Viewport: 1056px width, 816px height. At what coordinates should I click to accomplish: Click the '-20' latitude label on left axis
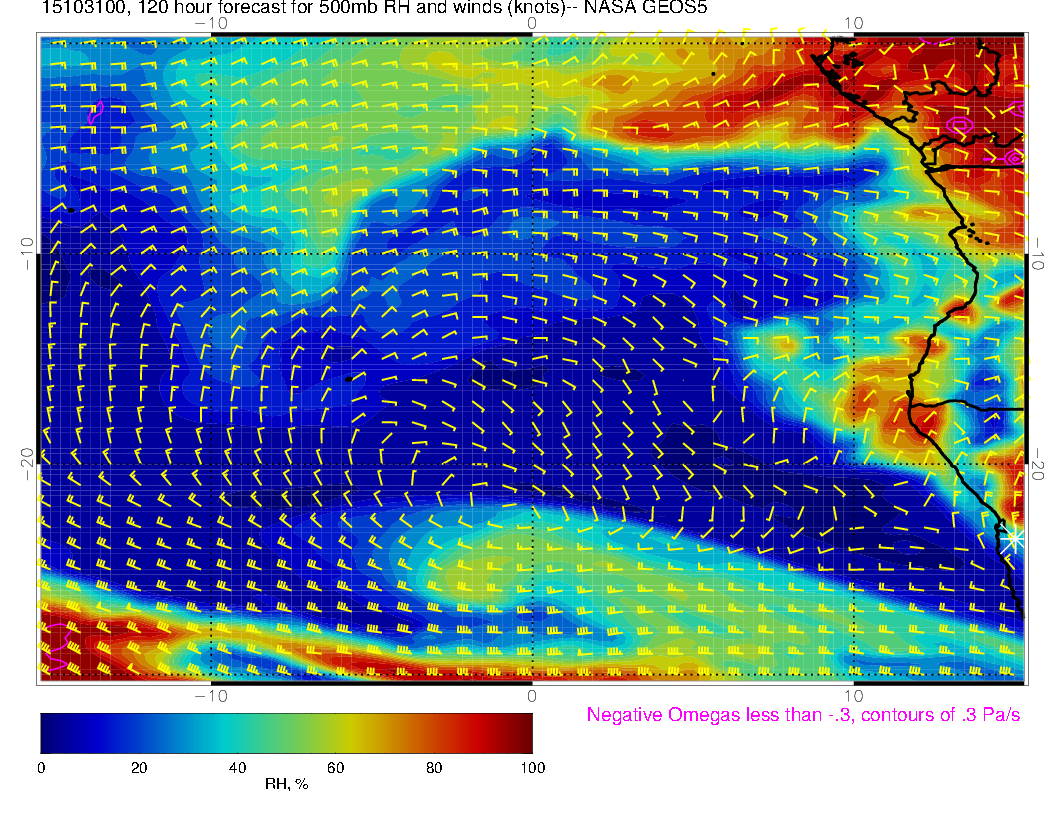point(25,464)
